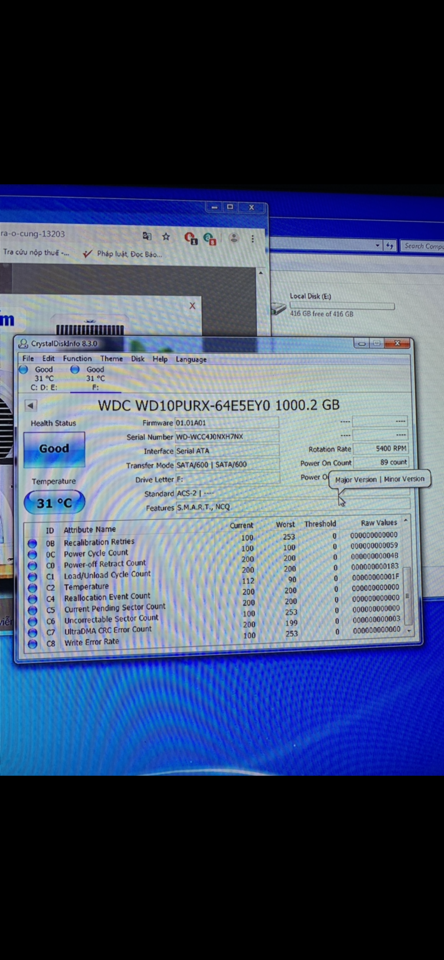The image size is (444, 960).
Task: Click status orb for Current Pending Sector Count
Action: 32,610
